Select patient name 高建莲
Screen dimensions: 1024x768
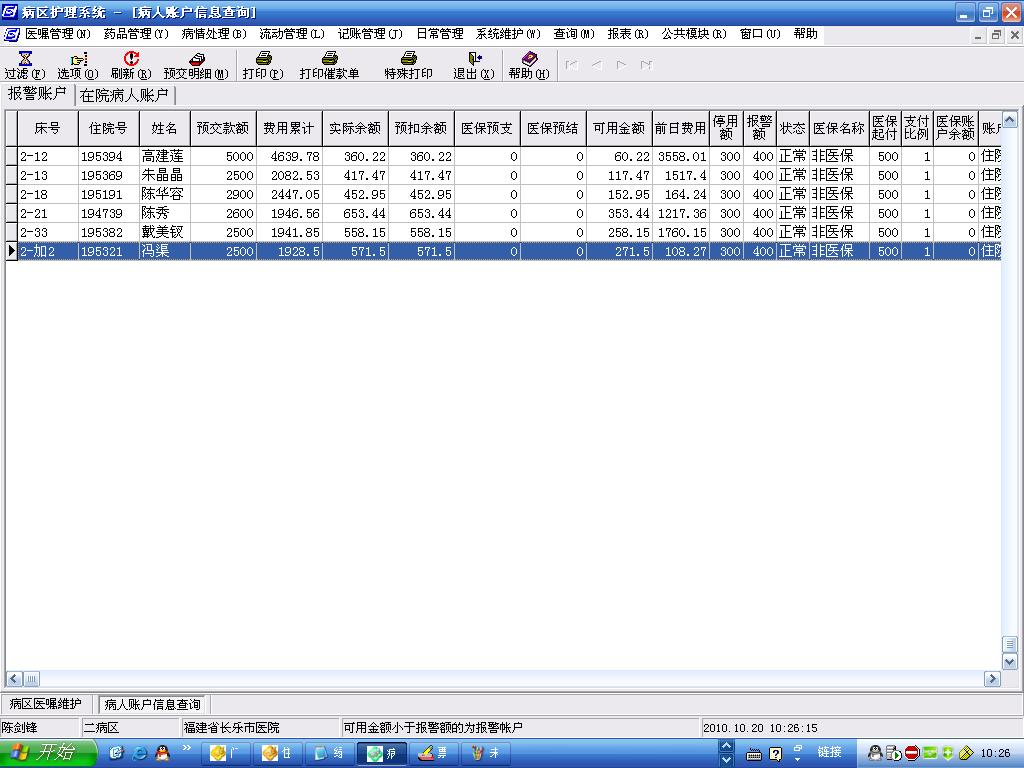(165, 156)
